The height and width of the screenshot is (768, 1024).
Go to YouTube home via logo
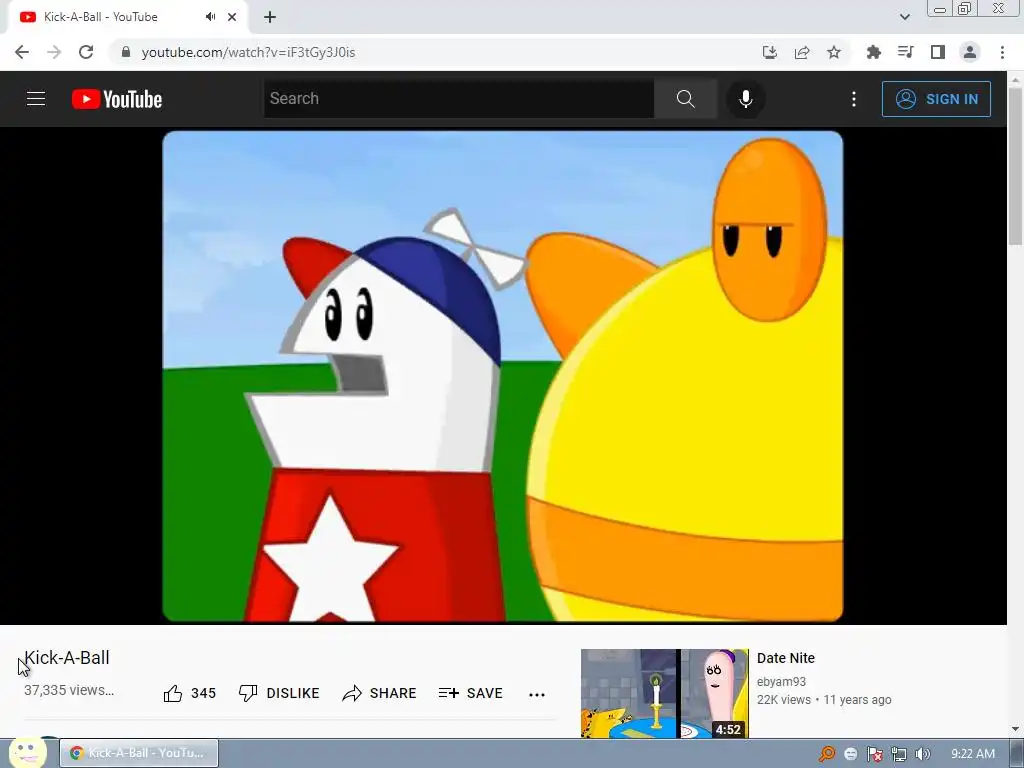tap(117, 99)
